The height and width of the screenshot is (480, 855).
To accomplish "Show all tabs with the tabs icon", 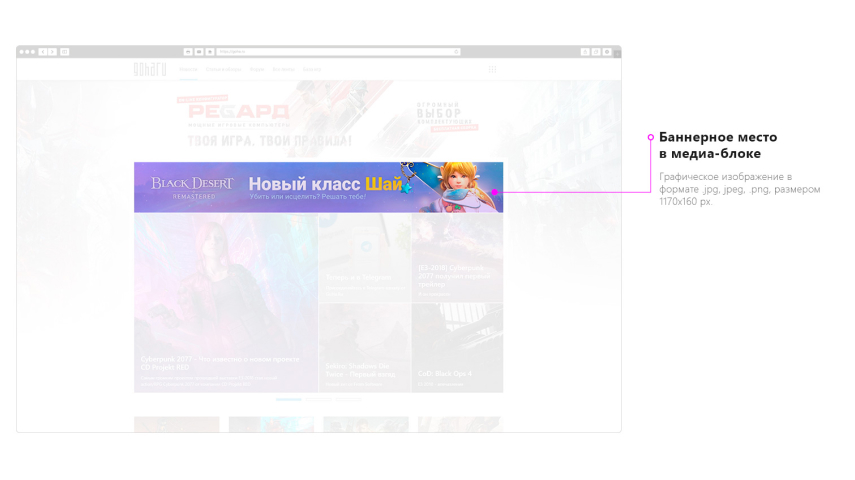I will pyautogui.click(x=595, y=52).
